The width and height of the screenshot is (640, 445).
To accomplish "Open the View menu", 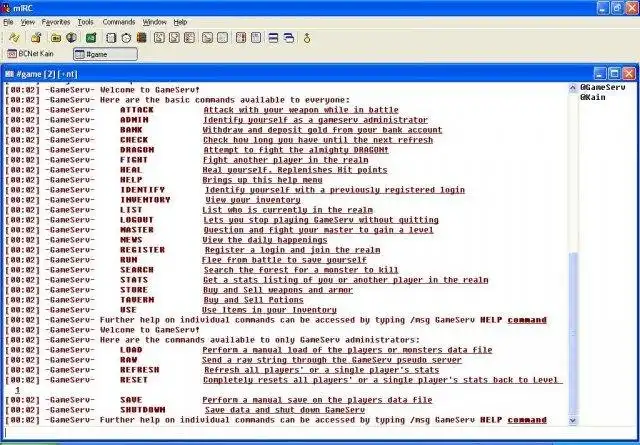I will (28, 22).
